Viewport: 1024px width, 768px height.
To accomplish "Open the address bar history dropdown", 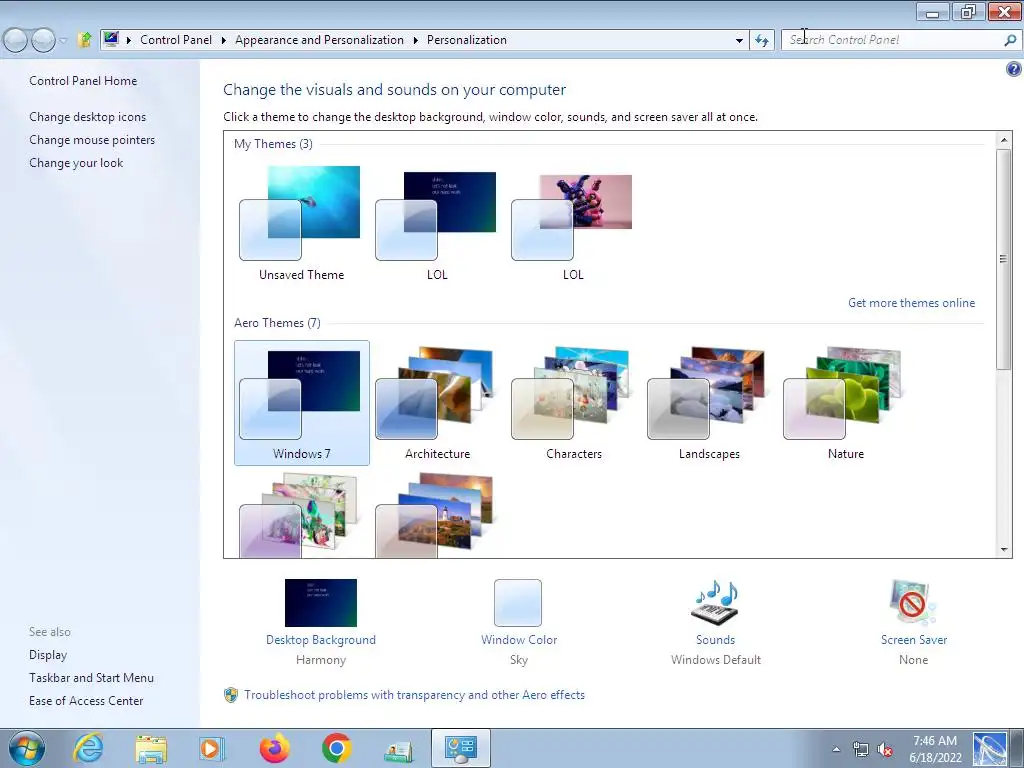I will click(739, 40).
